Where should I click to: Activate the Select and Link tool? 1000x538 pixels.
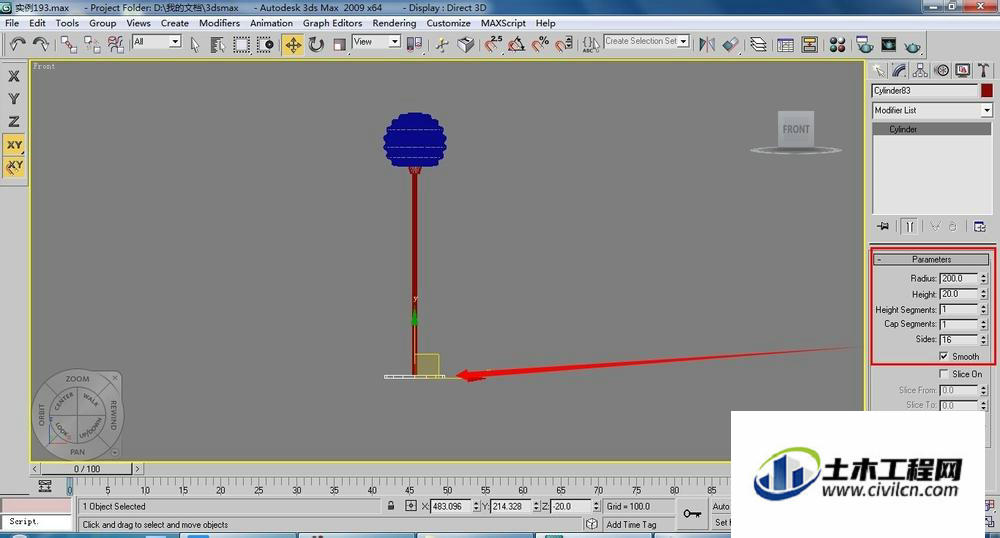click(x=69, y=44)
